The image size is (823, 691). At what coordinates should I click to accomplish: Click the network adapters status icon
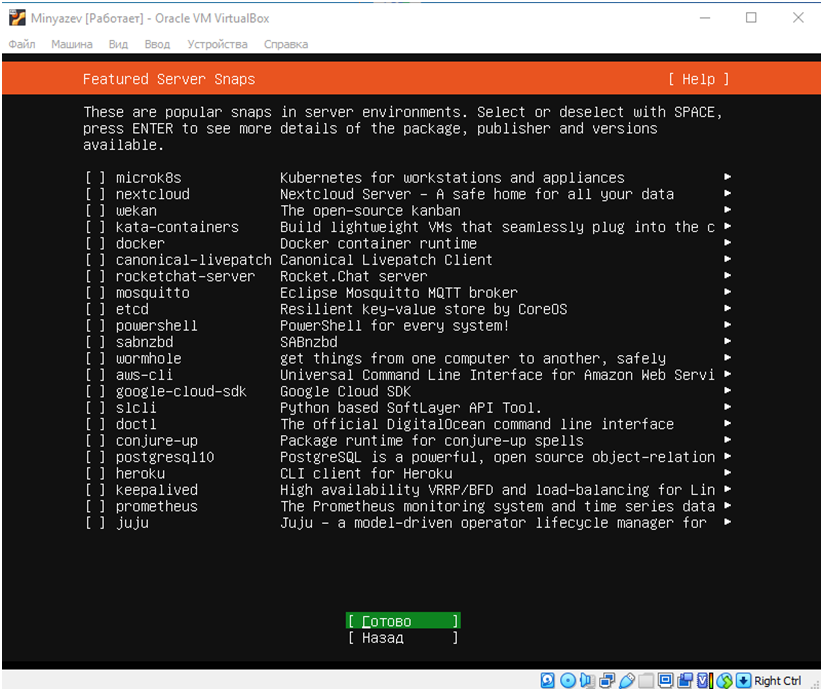[x=607, y=681]
